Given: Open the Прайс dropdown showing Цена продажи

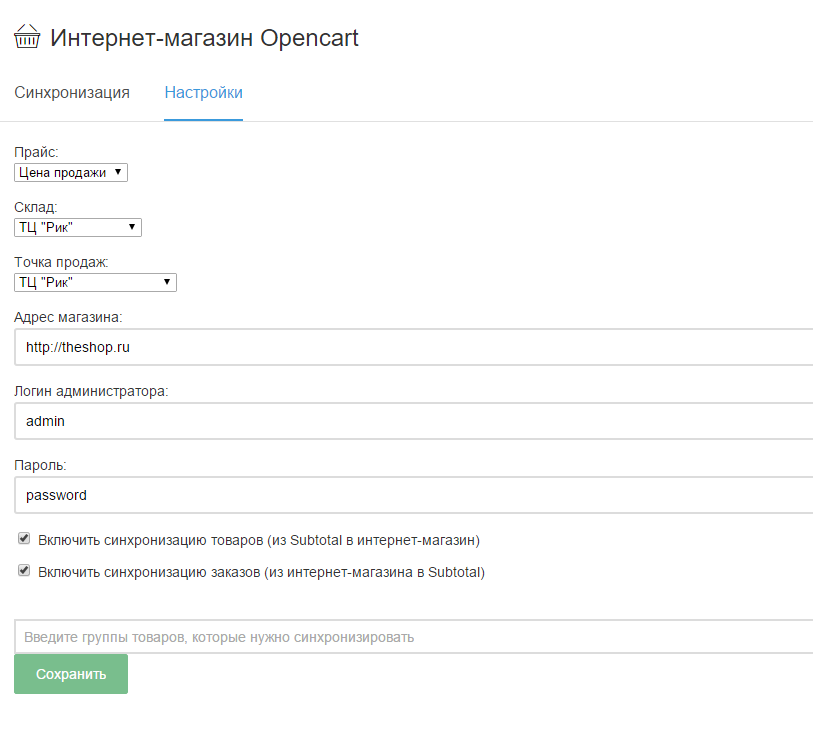Looking at the screenshot, I should coord(71,173).
